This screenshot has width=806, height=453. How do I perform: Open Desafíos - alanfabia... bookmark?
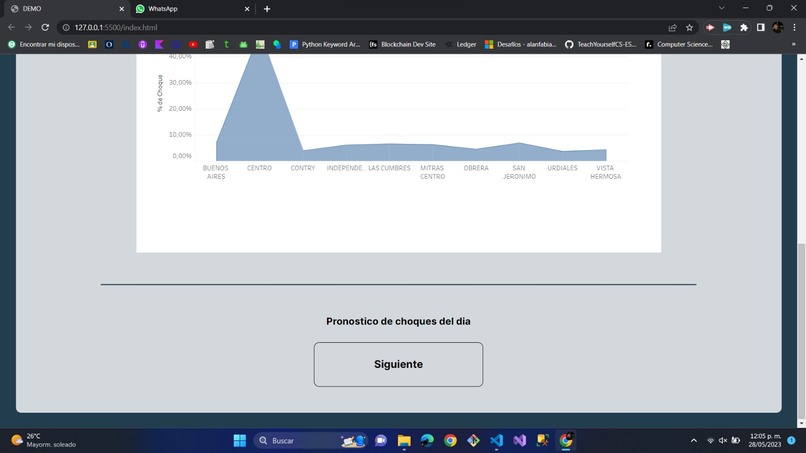point(521,45)
